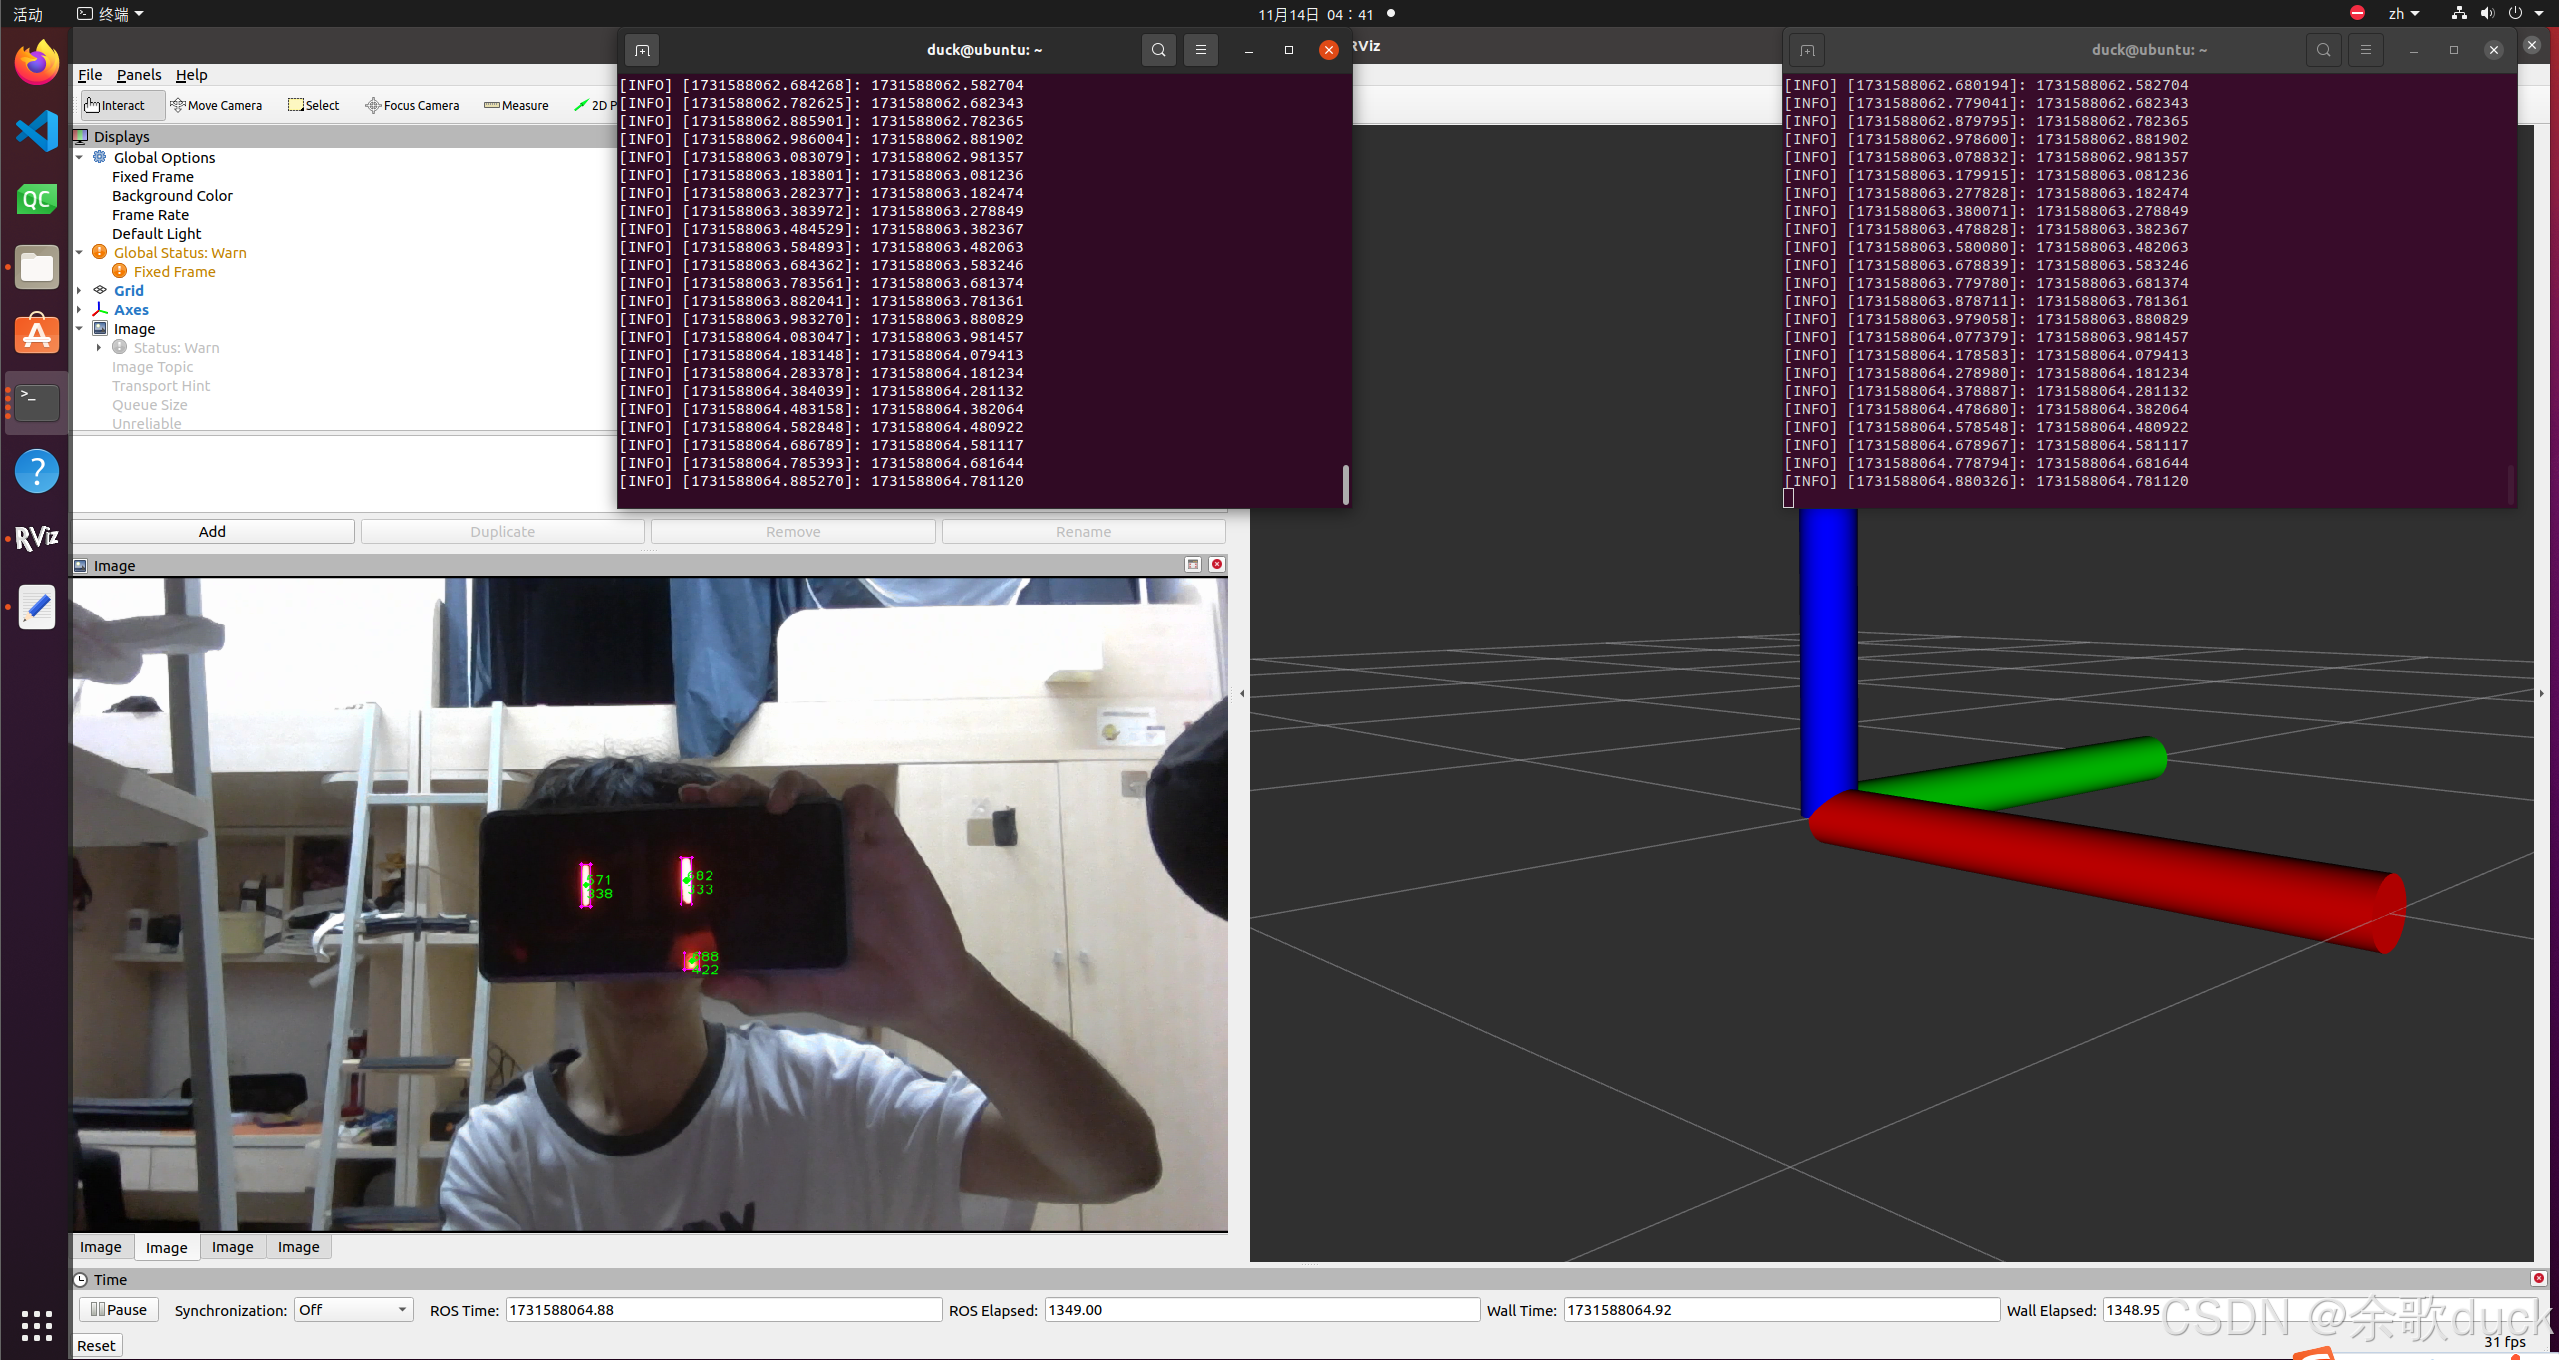Click the Add display button
2559x1360 pixels.
tap(213, 532)
